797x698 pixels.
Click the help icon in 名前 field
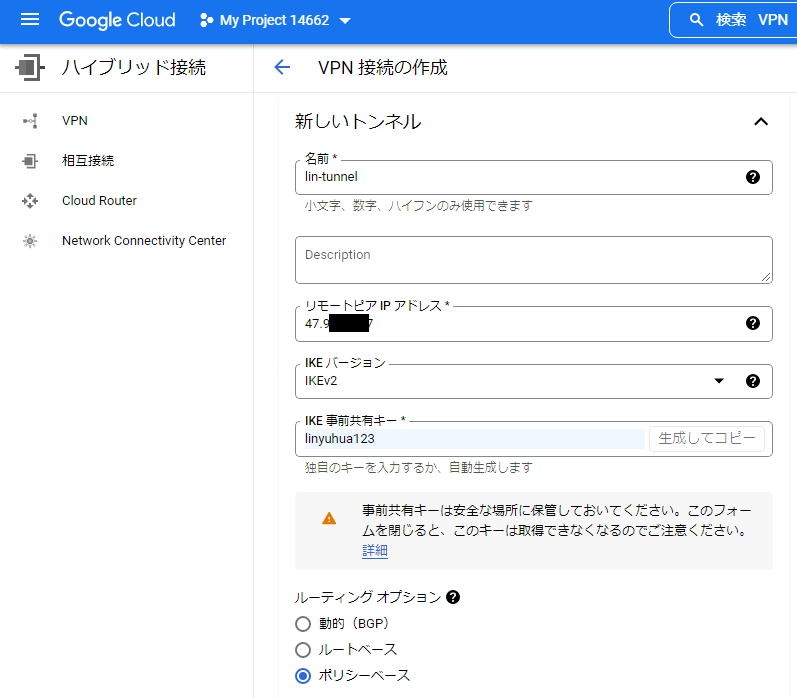coord(753,177)
